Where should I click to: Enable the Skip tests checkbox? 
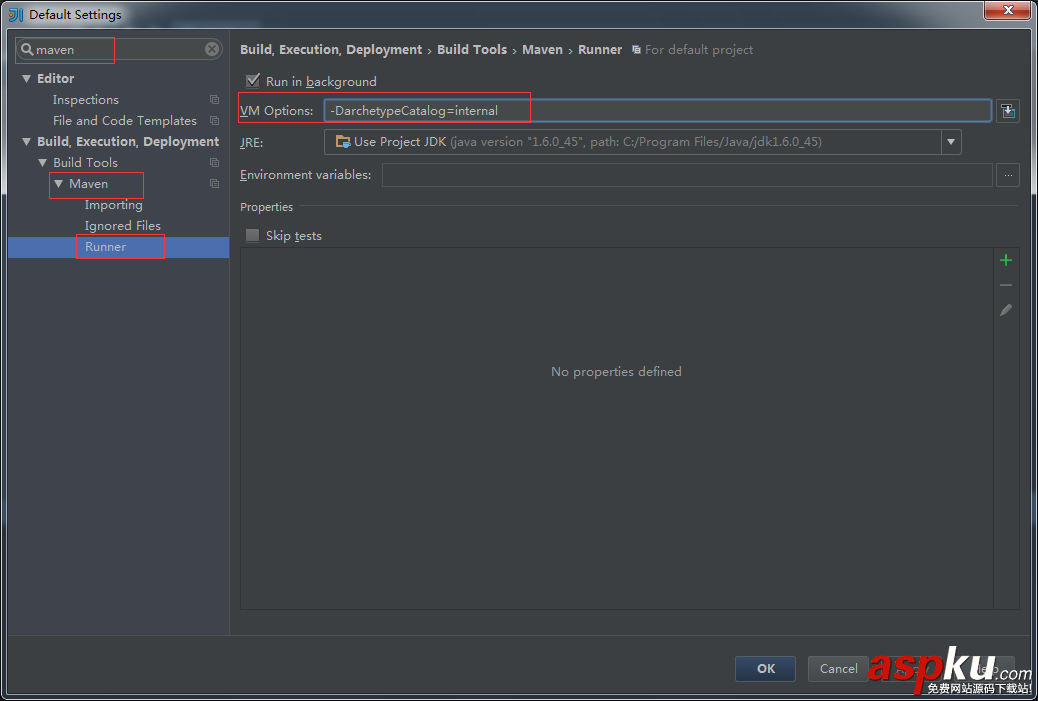point(253,236)
